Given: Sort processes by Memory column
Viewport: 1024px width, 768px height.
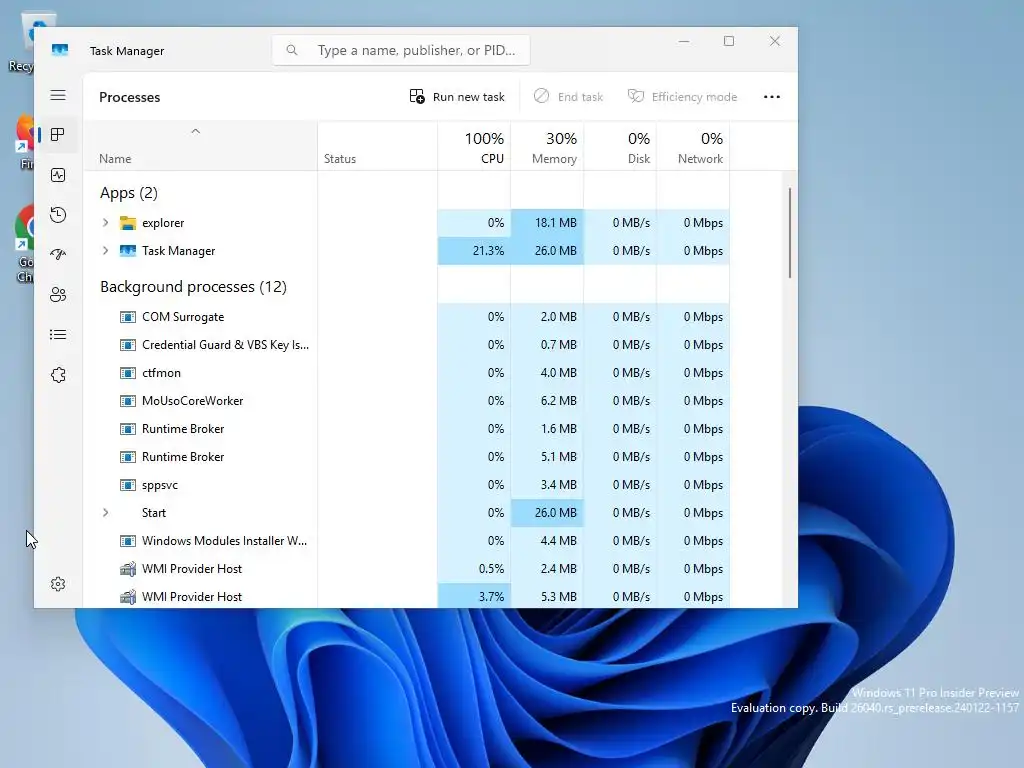Looking at the screenshot, I should 547,146.
